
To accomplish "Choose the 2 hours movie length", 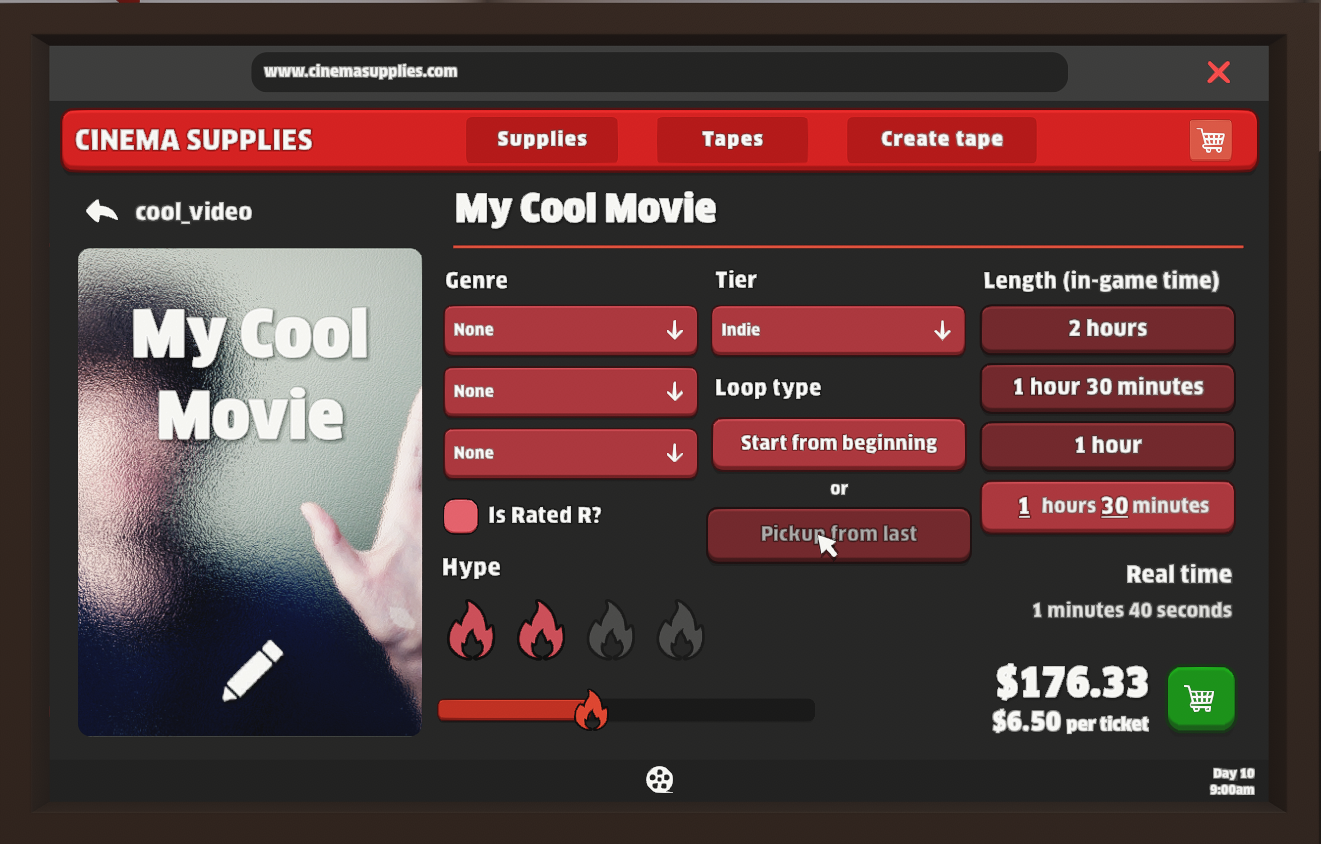I will point(1107,329).
